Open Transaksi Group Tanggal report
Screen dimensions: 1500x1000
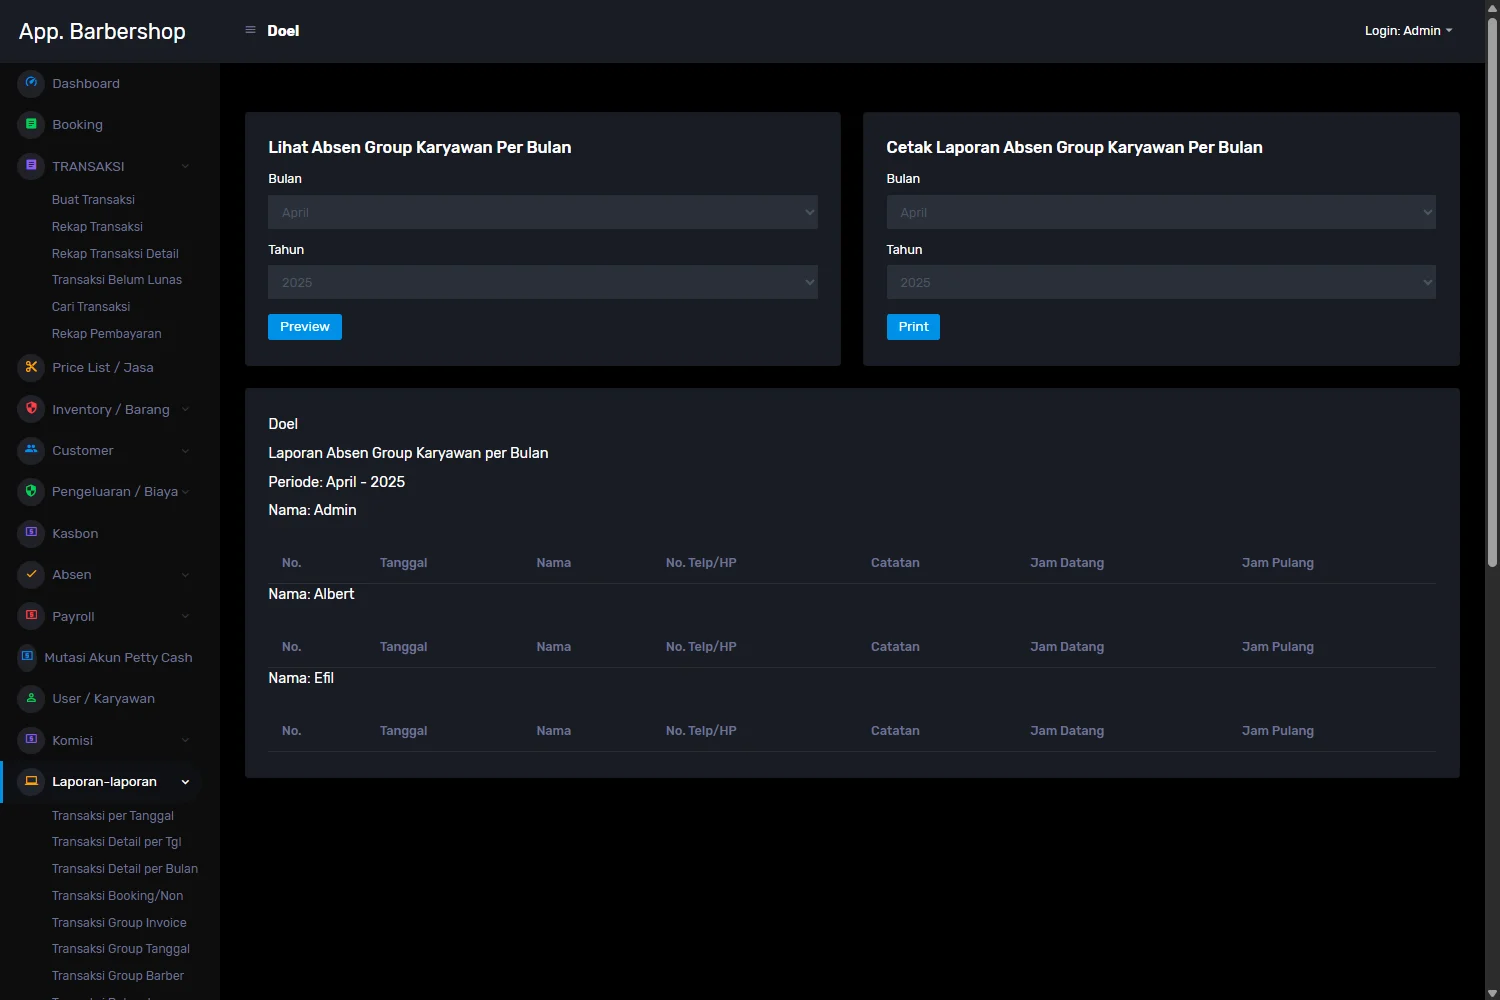tap(121, 949)
